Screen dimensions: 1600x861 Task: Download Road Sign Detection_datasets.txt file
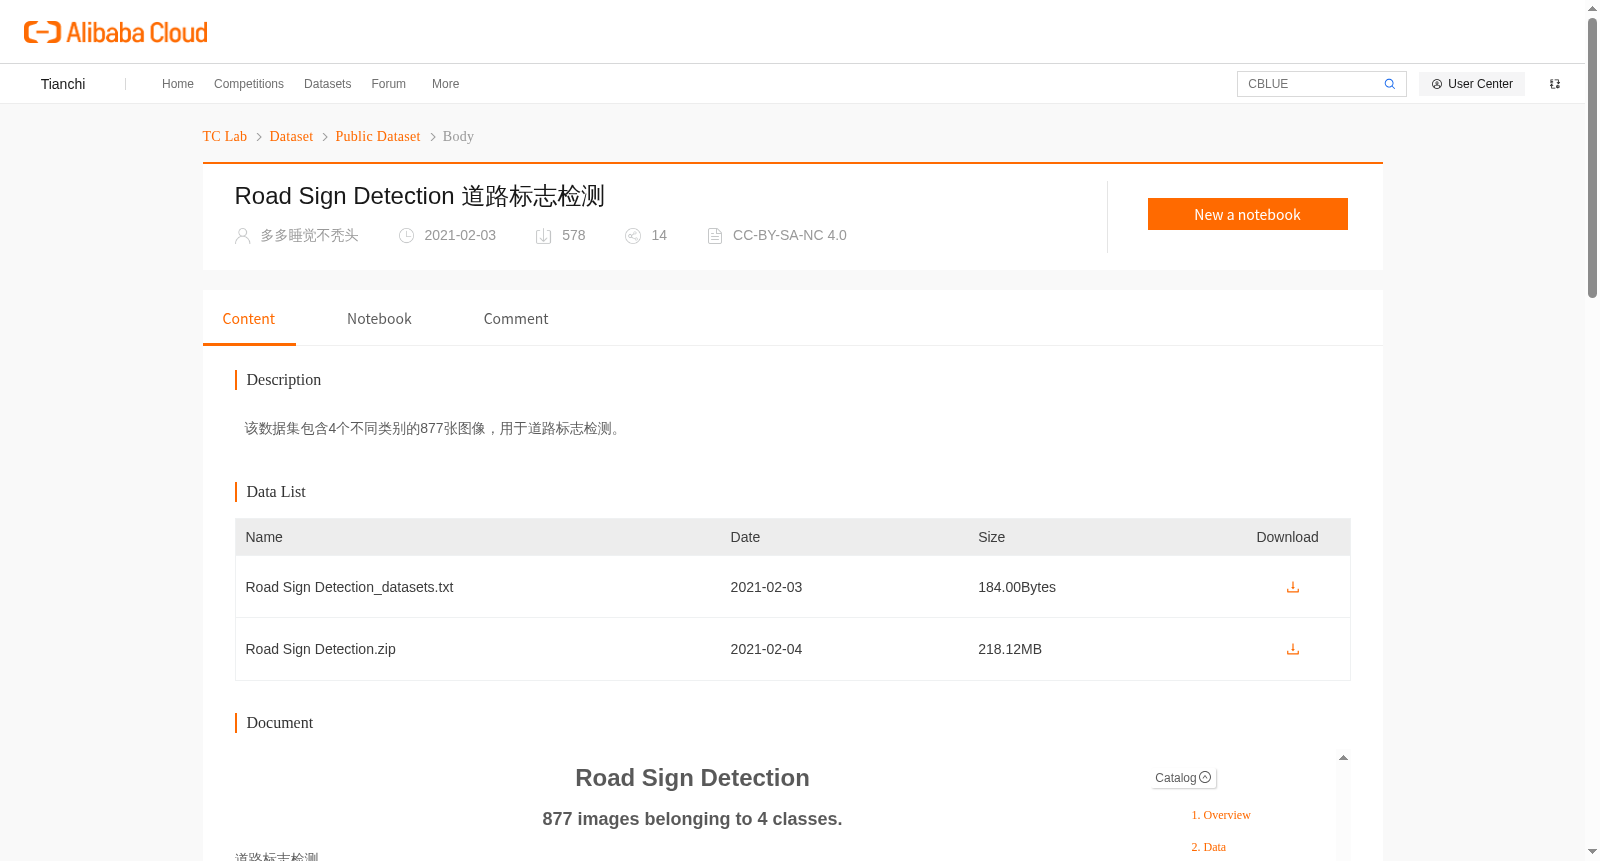point(1292,587)
